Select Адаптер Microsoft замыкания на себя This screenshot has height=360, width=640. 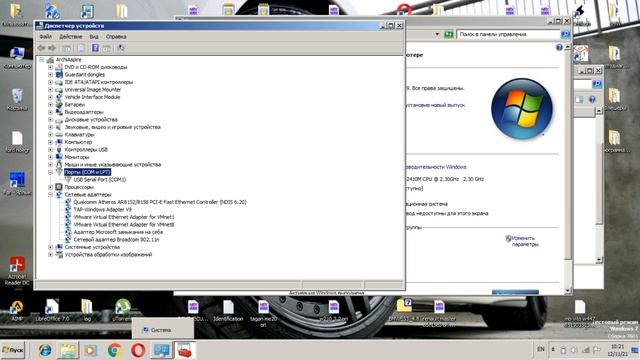click(118, 232)
